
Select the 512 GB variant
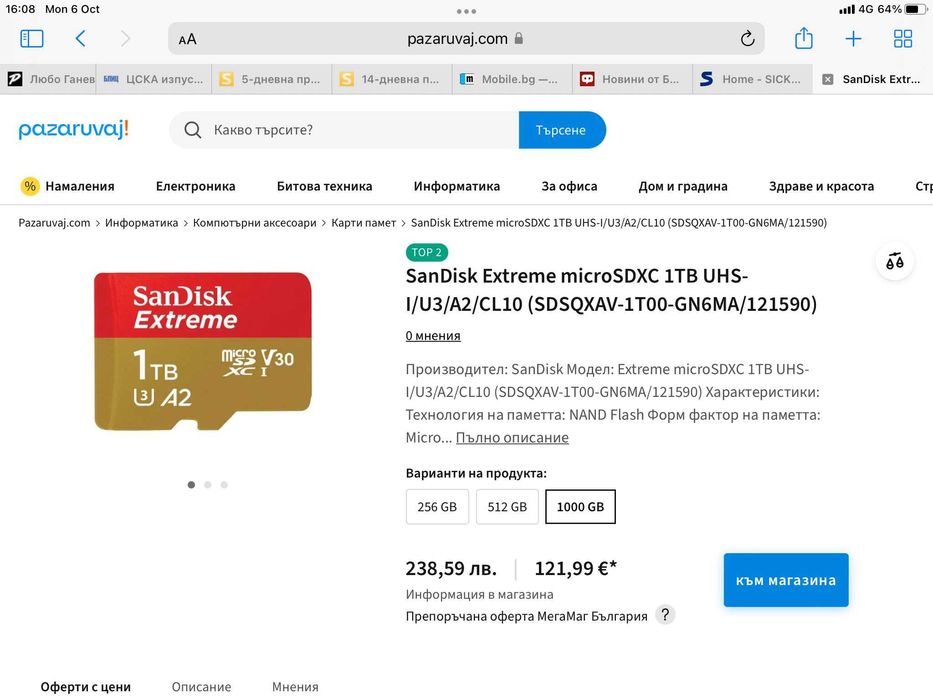(x=508, y=507)
